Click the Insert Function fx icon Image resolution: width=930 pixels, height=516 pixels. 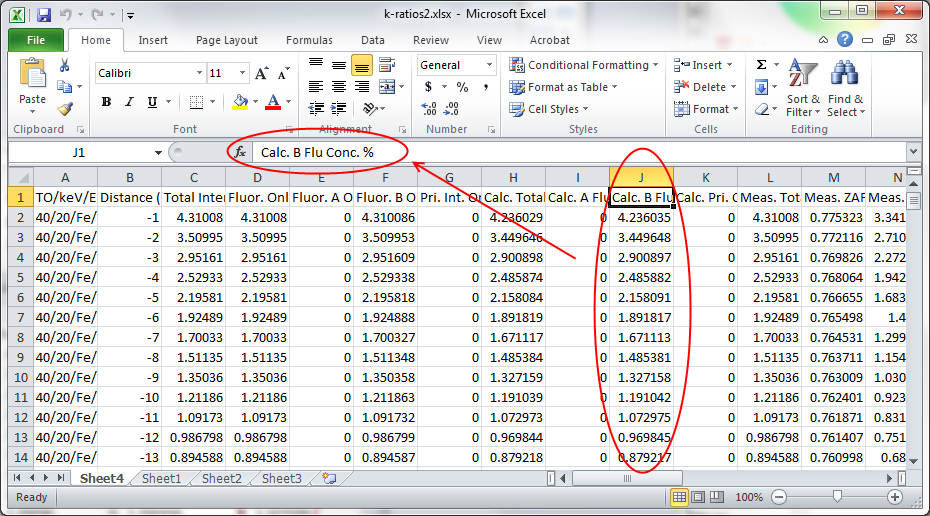pyautogui.click(x=240, y=152)
